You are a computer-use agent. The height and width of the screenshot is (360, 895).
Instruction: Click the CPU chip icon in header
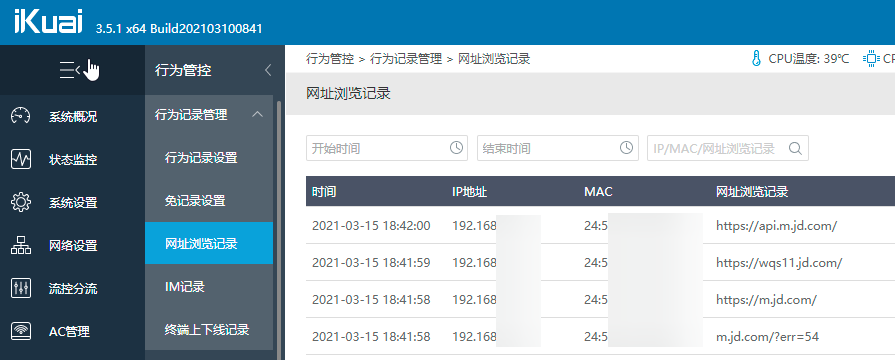point(871,58)
